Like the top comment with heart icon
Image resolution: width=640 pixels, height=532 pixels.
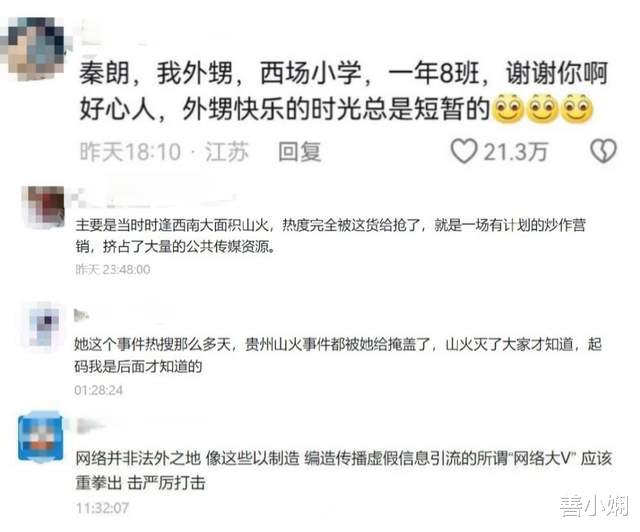[464, 151]
